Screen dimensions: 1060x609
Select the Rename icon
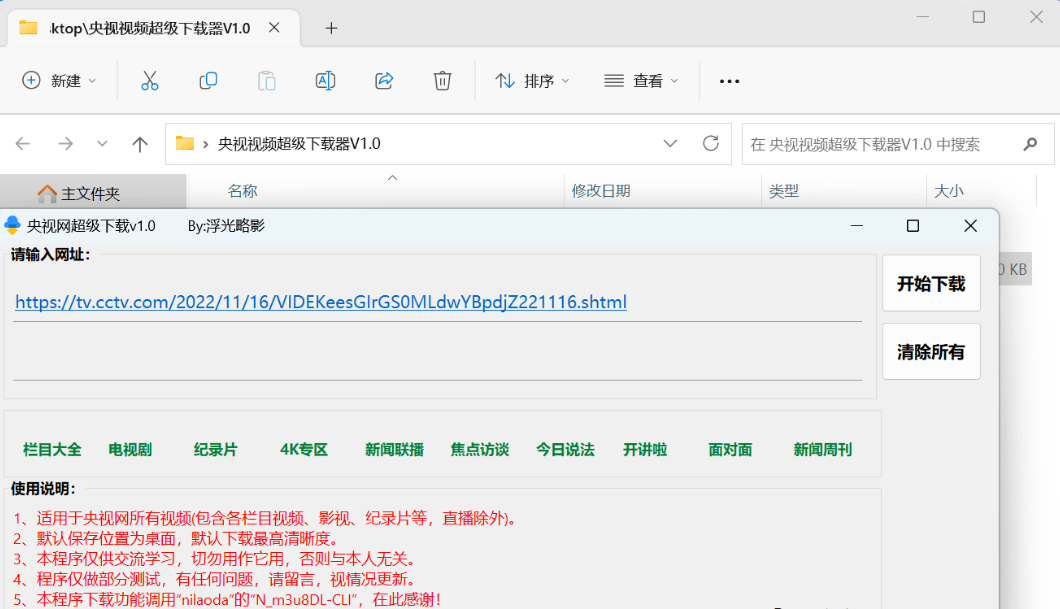(324, 80)
